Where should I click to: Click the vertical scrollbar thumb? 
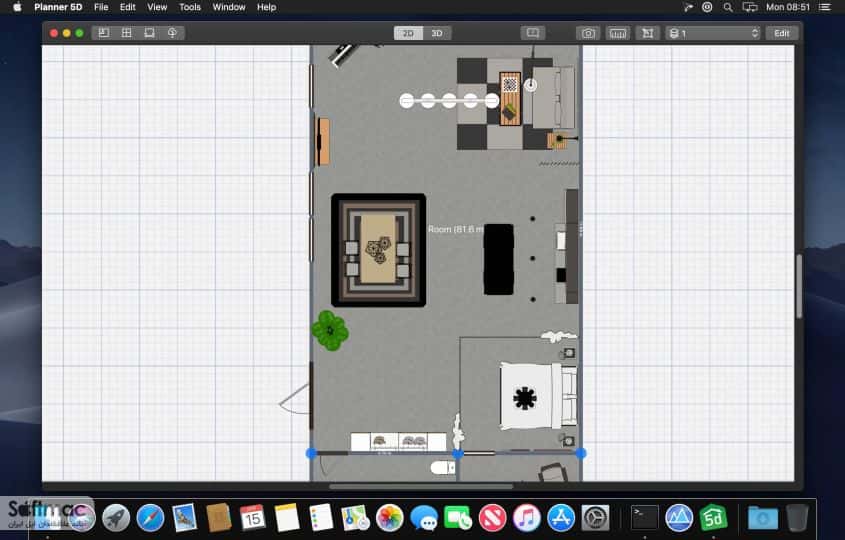[x=799, y=285]
